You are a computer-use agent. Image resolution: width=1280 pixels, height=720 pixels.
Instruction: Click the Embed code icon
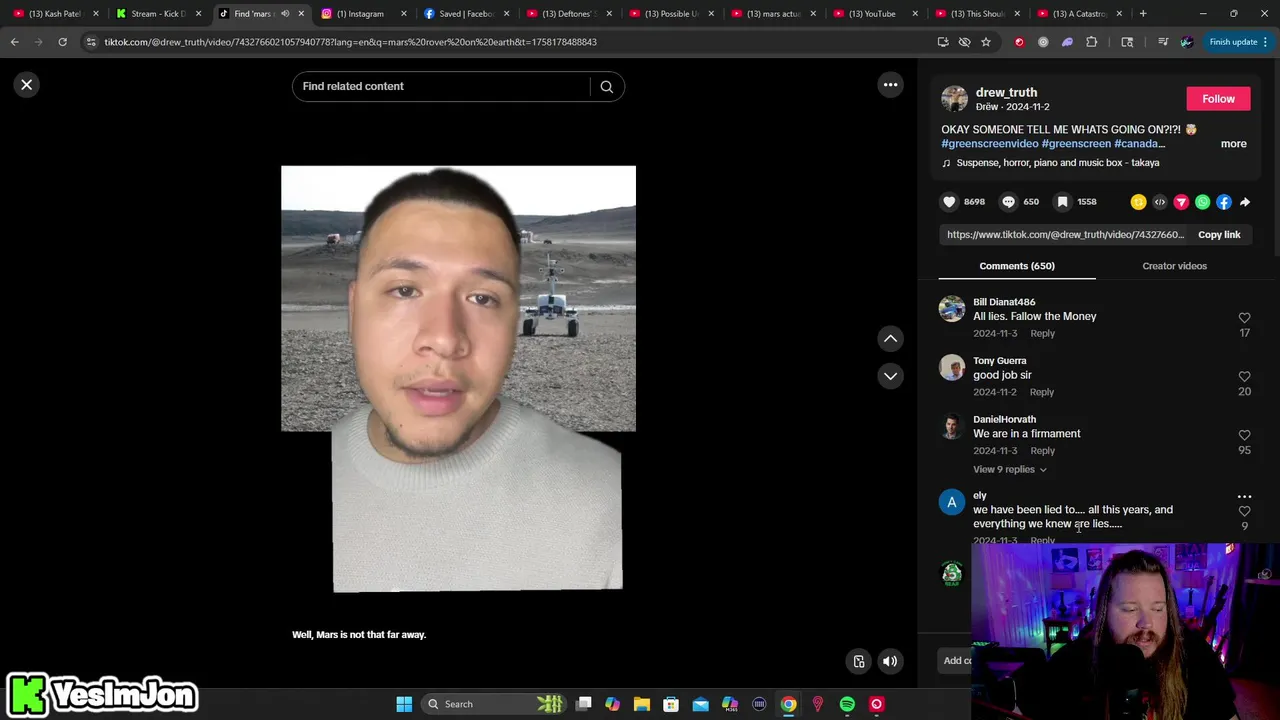point(1160,202)
